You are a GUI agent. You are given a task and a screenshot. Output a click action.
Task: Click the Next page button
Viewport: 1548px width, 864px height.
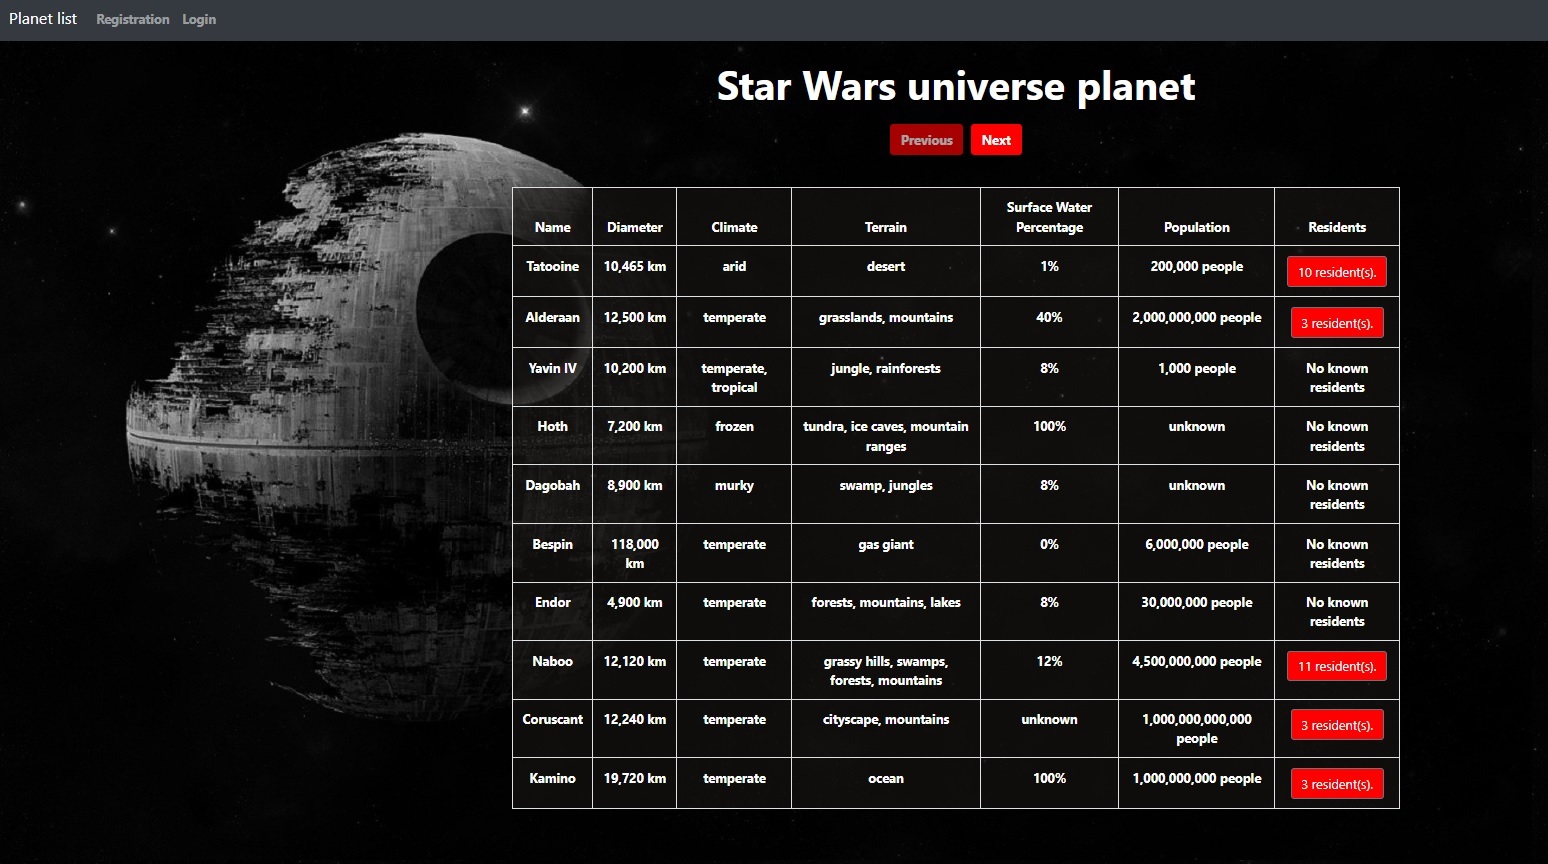(996, 140)
